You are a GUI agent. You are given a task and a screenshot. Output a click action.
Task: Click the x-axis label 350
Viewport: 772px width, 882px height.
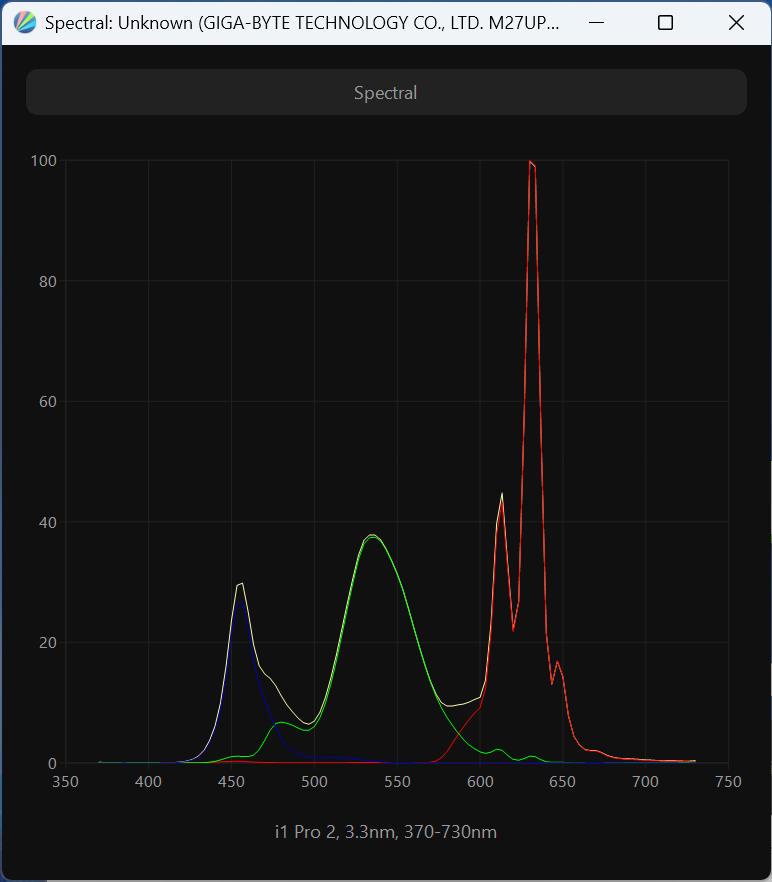[66, 782]
